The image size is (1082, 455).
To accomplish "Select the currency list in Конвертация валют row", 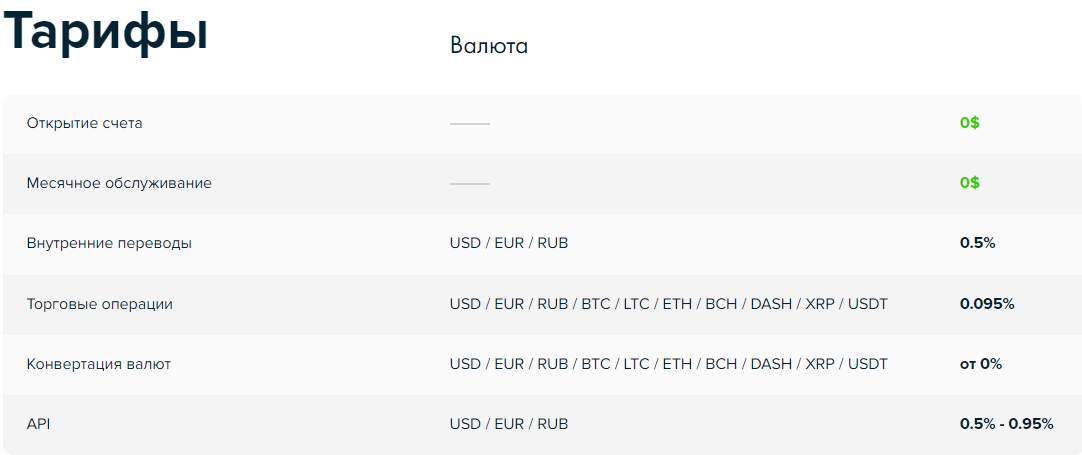I will click(669, 364).
